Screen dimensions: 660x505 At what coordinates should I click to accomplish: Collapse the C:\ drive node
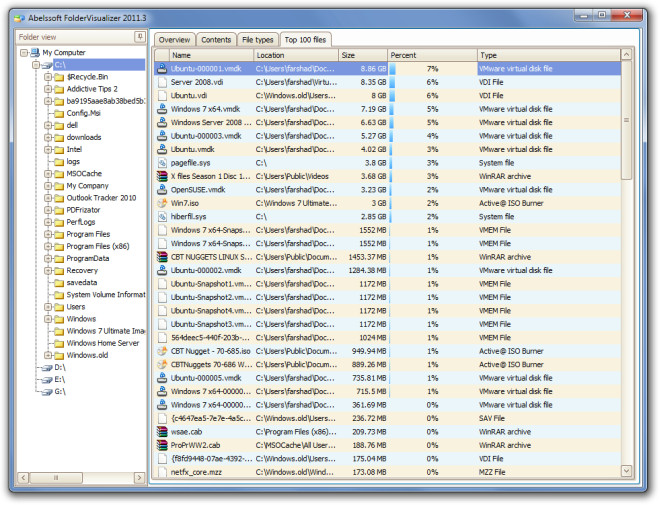36,65
